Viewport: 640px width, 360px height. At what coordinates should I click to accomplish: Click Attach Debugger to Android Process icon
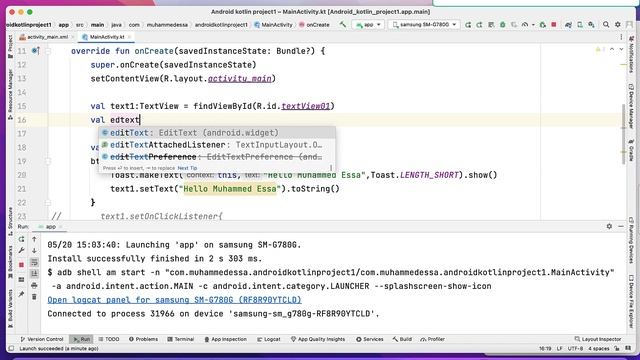click(x=542, y=25)
